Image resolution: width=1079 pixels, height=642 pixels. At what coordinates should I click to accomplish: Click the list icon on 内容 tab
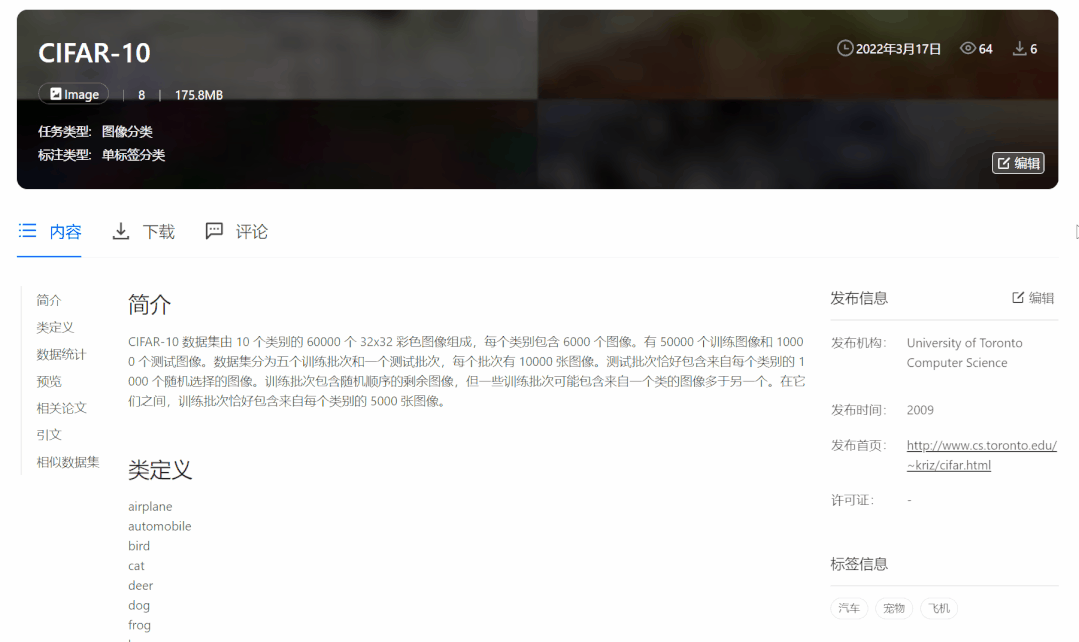28,231
